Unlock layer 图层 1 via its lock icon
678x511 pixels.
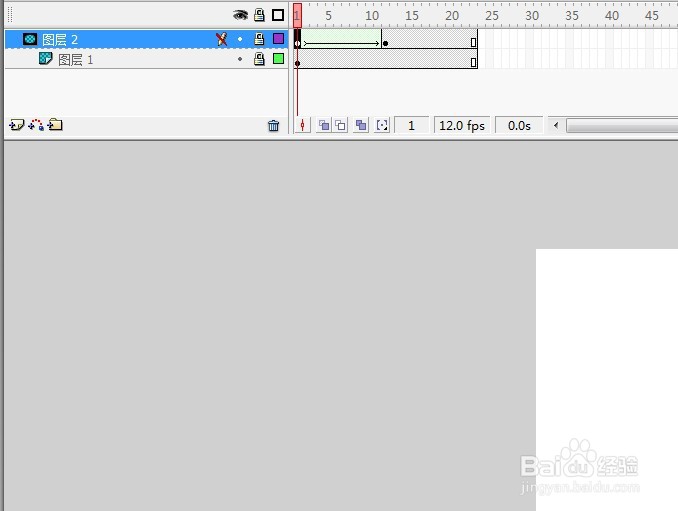[x=259, y=59]
